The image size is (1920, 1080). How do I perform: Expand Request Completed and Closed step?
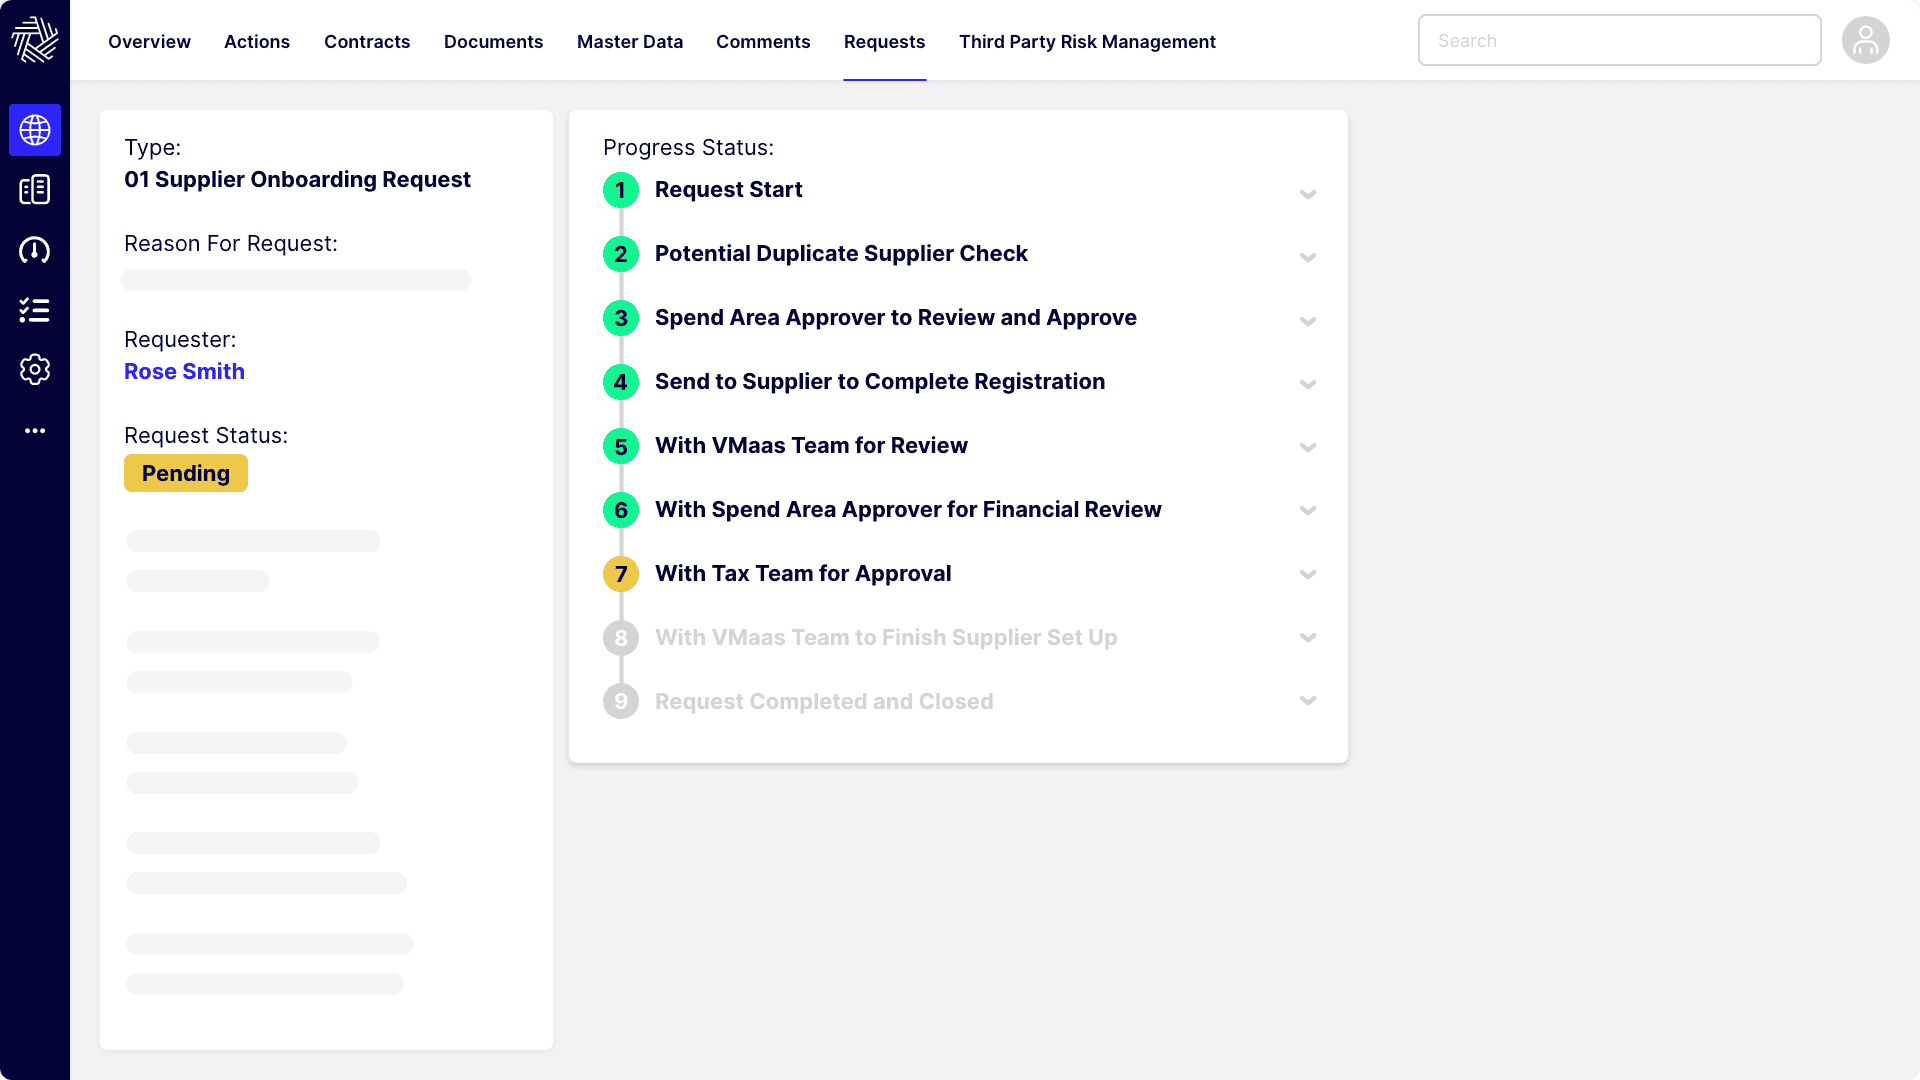(1307, 700)
